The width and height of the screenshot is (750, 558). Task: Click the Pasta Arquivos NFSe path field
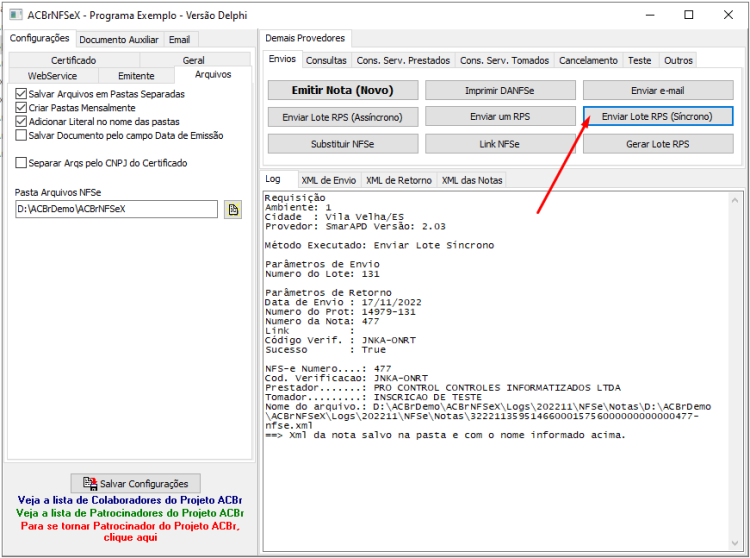(x=116, y=209)
